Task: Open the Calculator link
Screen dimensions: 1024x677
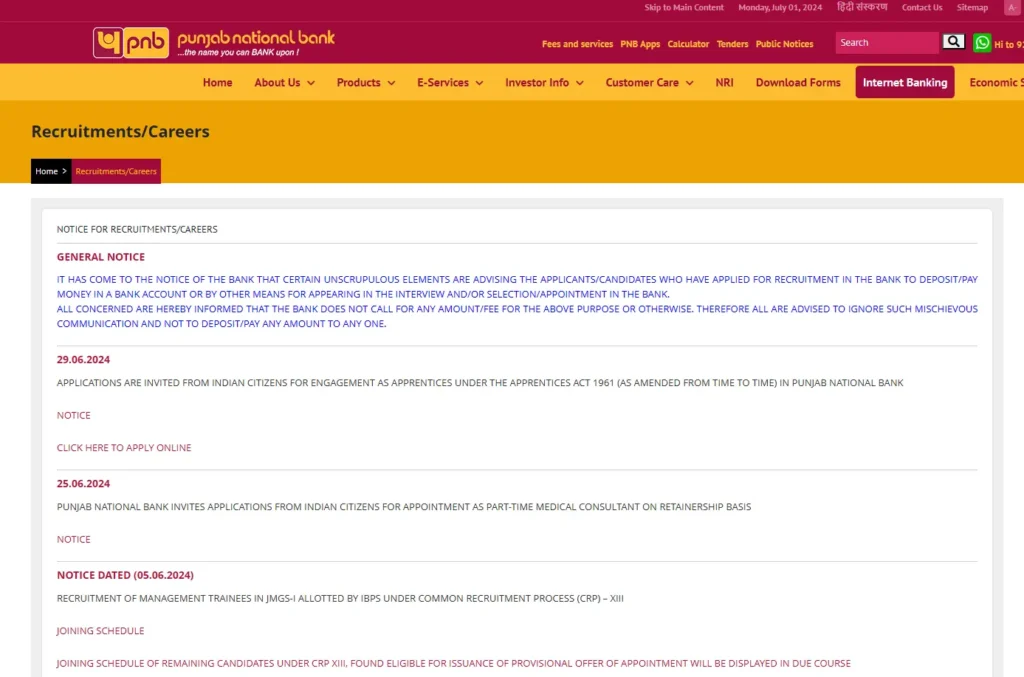Action: click(688, 44)
